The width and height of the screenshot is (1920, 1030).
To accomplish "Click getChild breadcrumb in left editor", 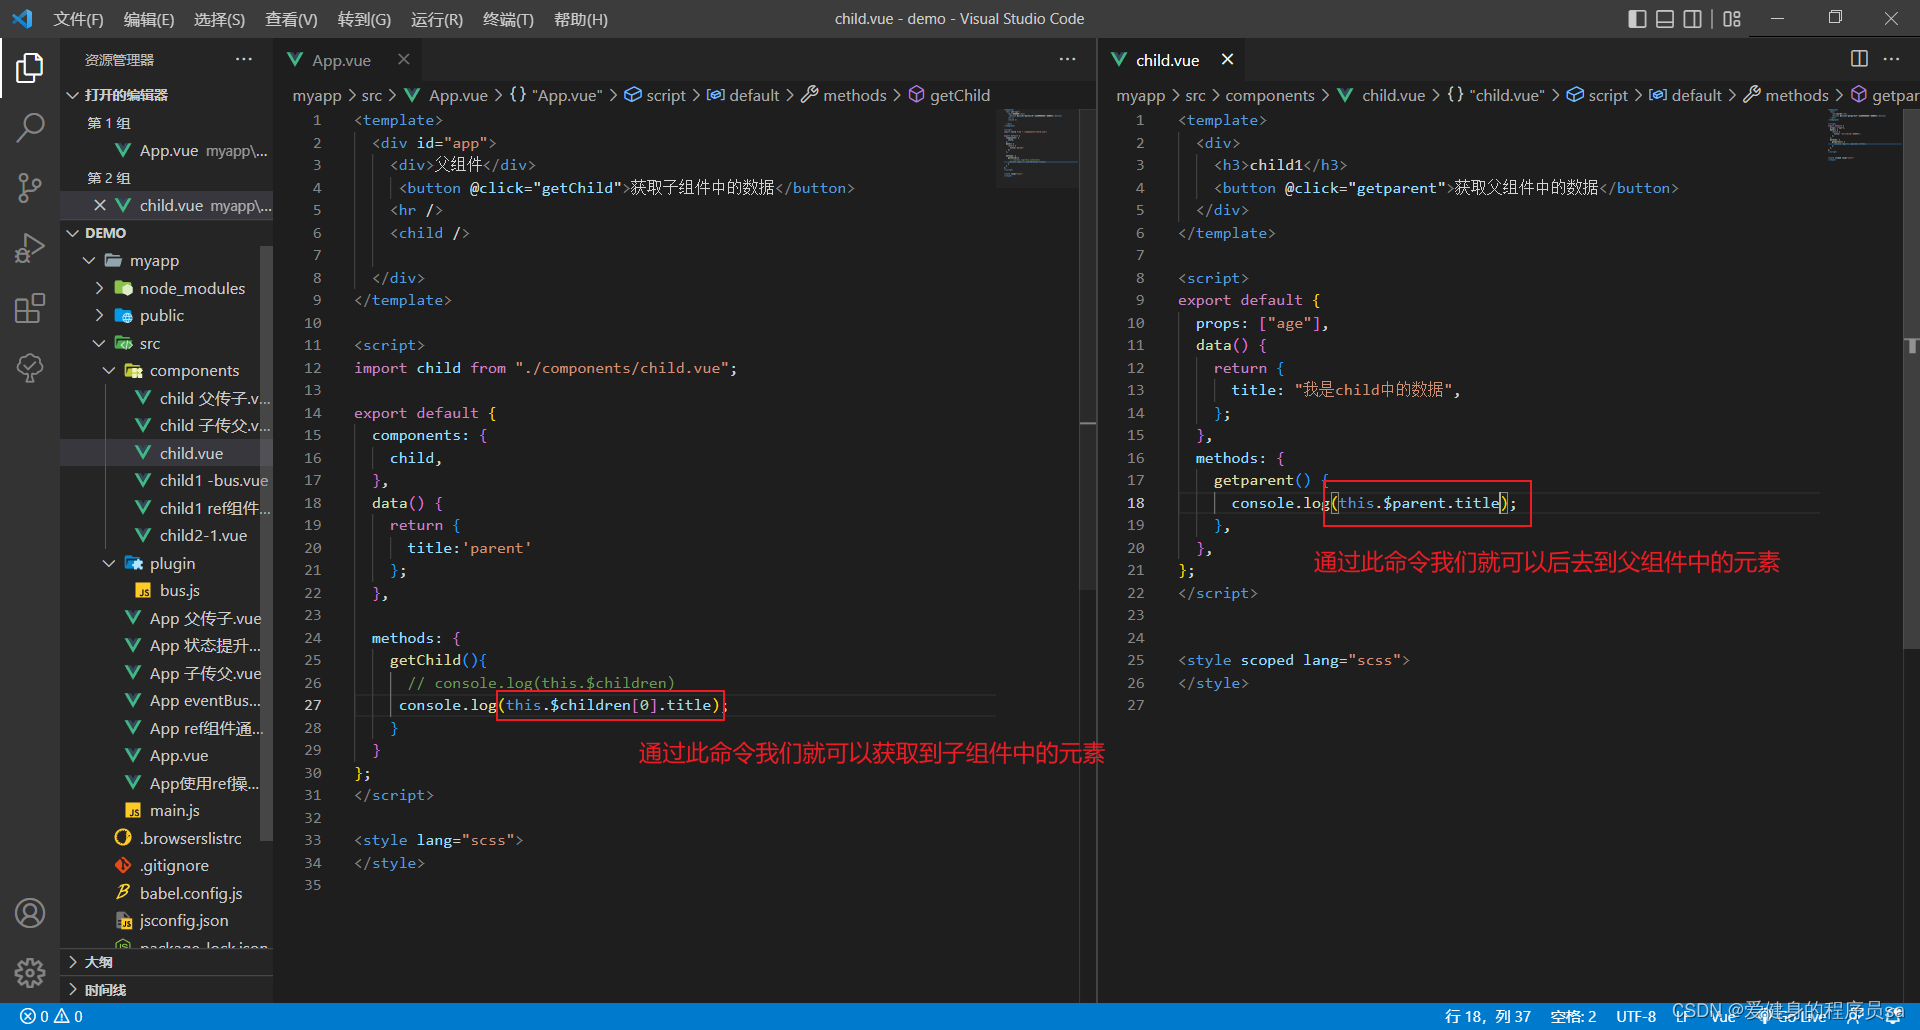I will point(949,95).
